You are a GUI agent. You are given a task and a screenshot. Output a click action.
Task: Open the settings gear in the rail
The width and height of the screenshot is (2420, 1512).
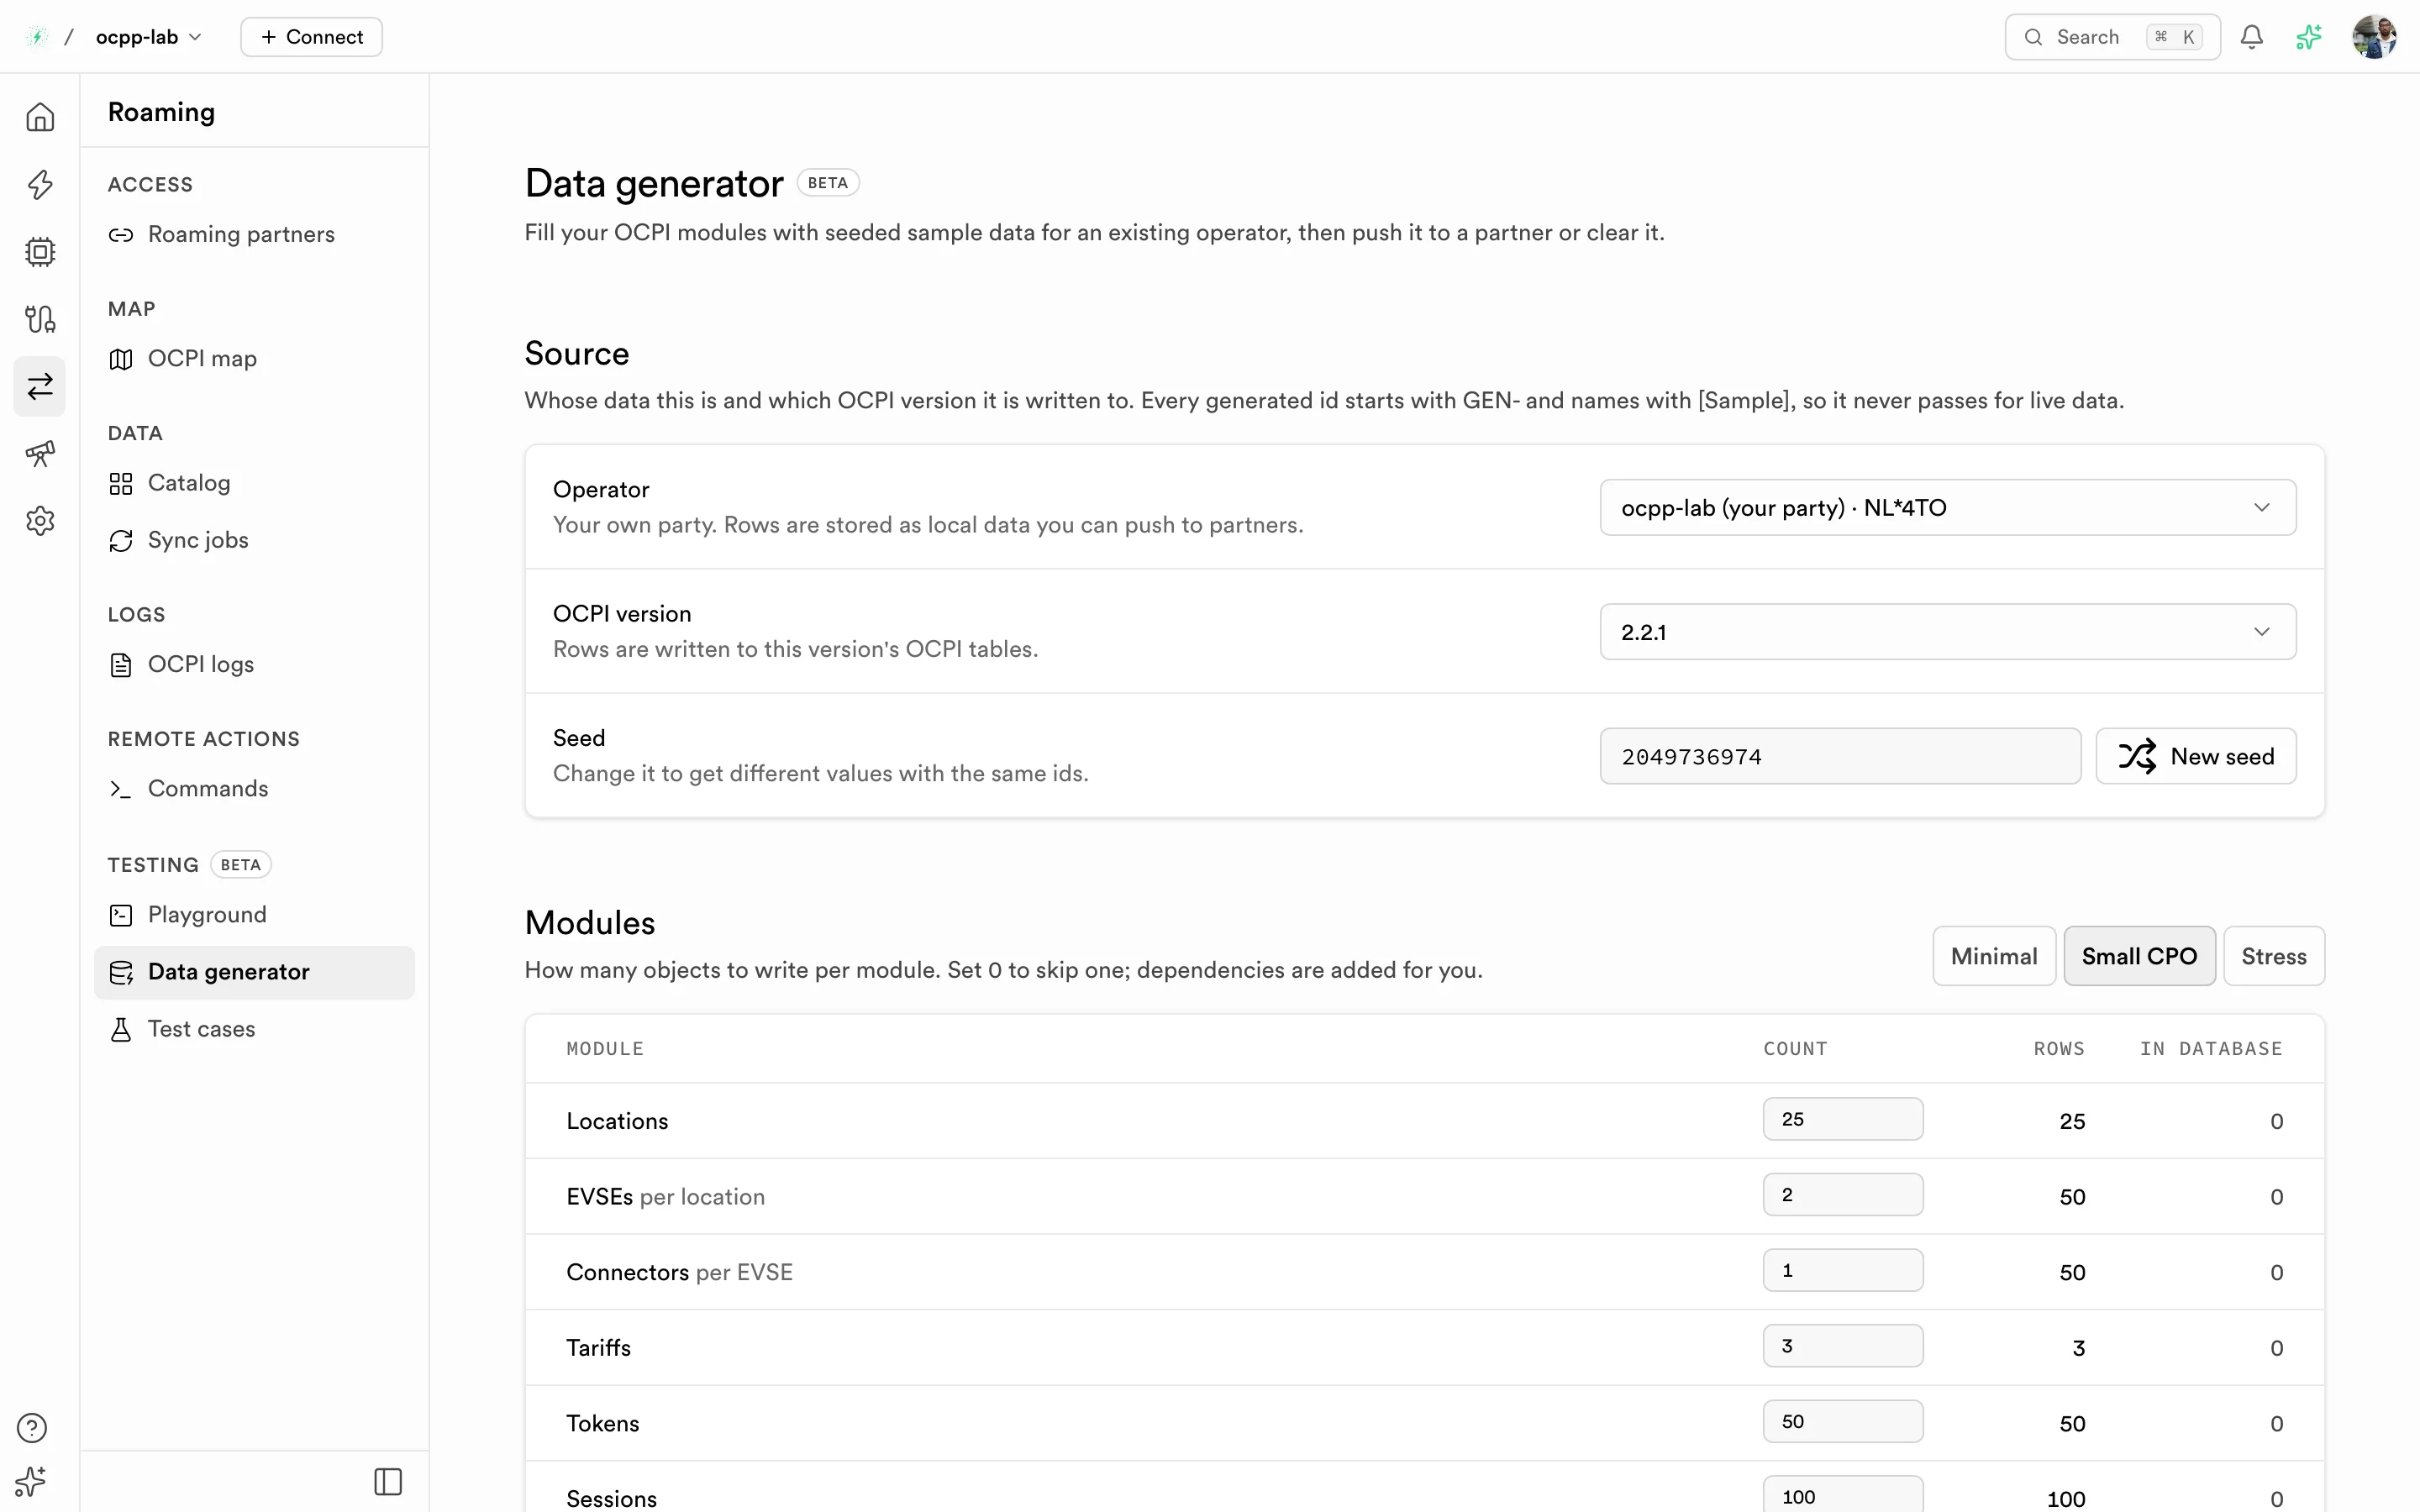point(40,520)
